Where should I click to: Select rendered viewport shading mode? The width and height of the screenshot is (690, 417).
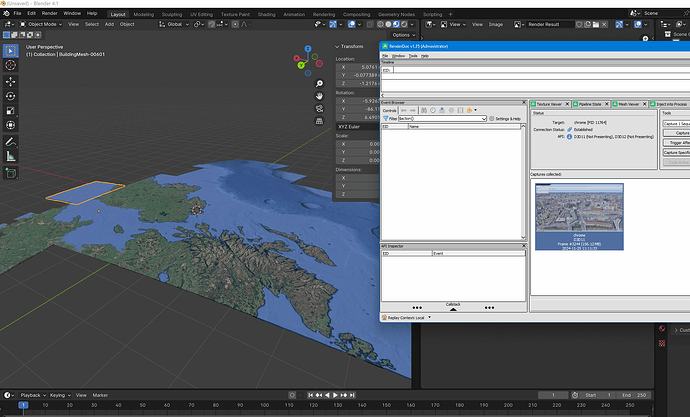(x=404, y=24)
